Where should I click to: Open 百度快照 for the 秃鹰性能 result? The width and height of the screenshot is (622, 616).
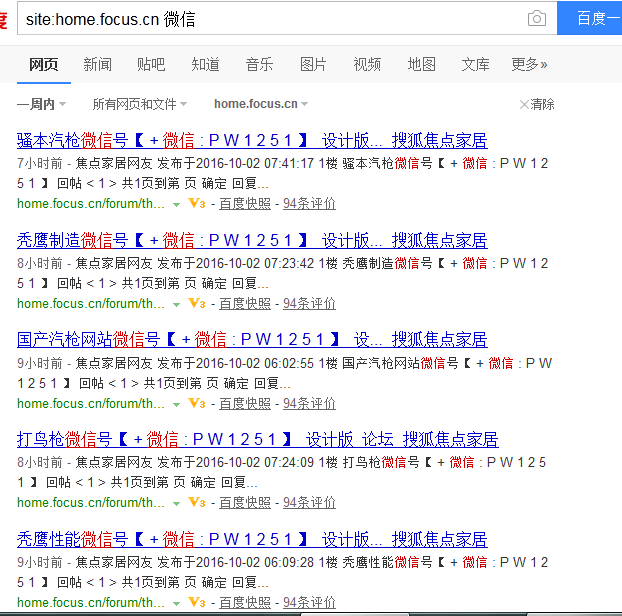245,603
